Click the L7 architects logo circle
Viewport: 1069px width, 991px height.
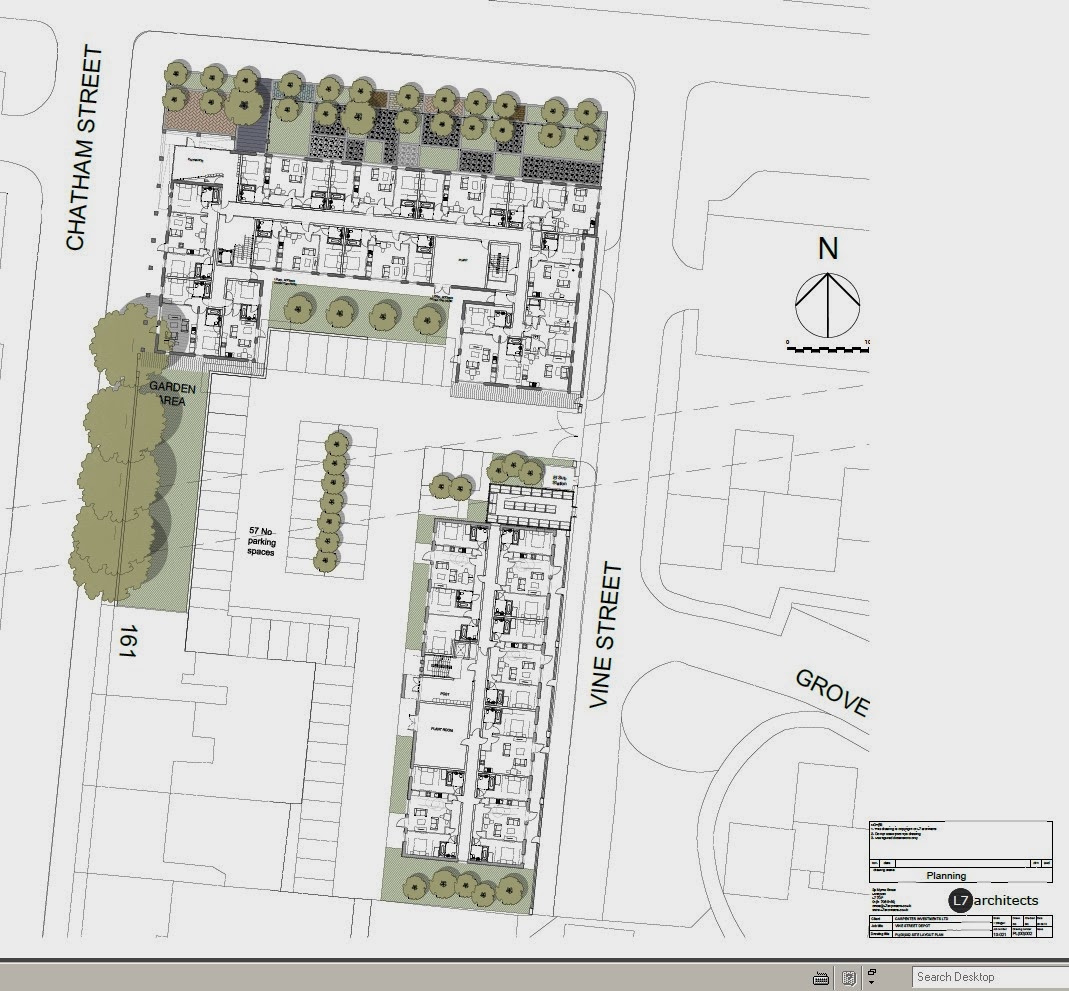960,900
